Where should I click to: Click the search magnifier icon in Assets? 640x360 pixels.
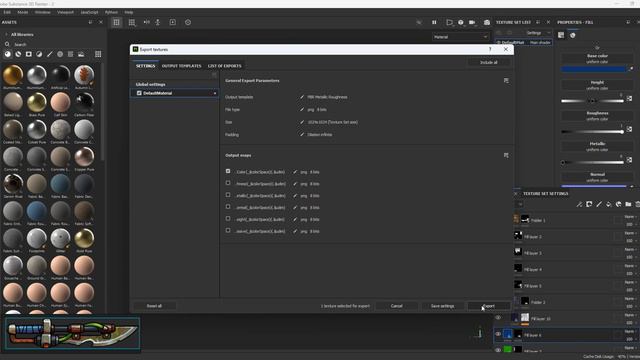point(7,44)
